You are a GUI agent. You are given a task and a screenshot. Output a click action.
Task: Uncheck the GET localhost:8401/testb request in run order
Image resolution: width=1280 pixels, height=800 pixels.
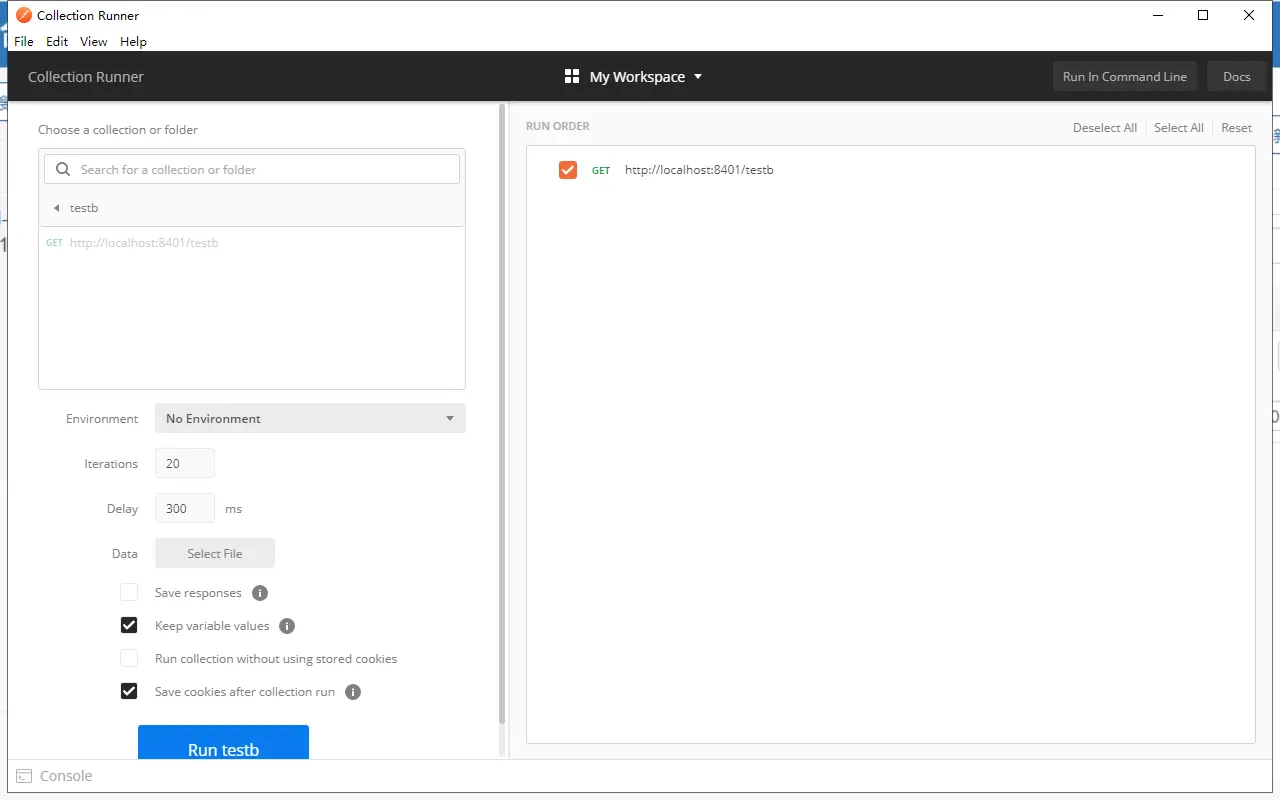568,170
